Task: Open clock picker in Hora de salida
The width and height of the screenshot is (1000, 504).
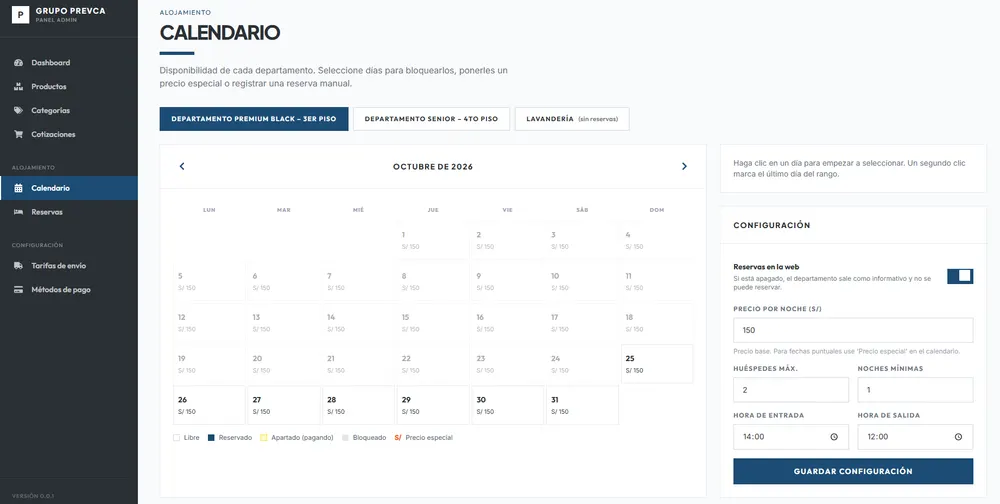Action: point(958,437)
